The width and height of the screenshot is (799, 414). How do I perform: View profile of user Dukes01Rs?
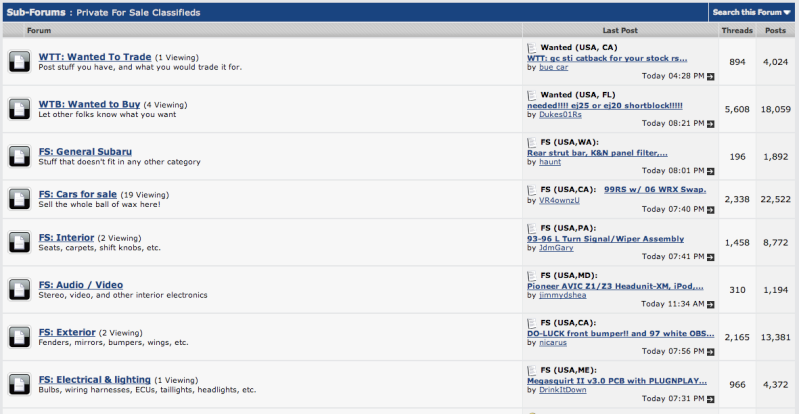pos(560,115)
